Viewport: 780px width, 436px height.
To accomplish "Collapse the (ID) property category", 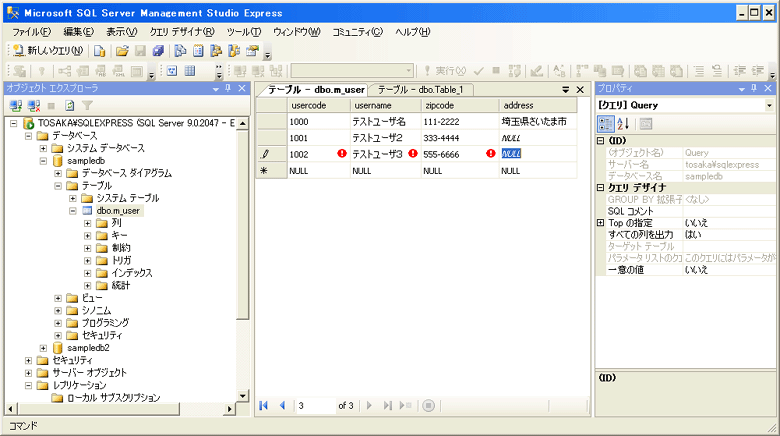I will pos(600,141).
